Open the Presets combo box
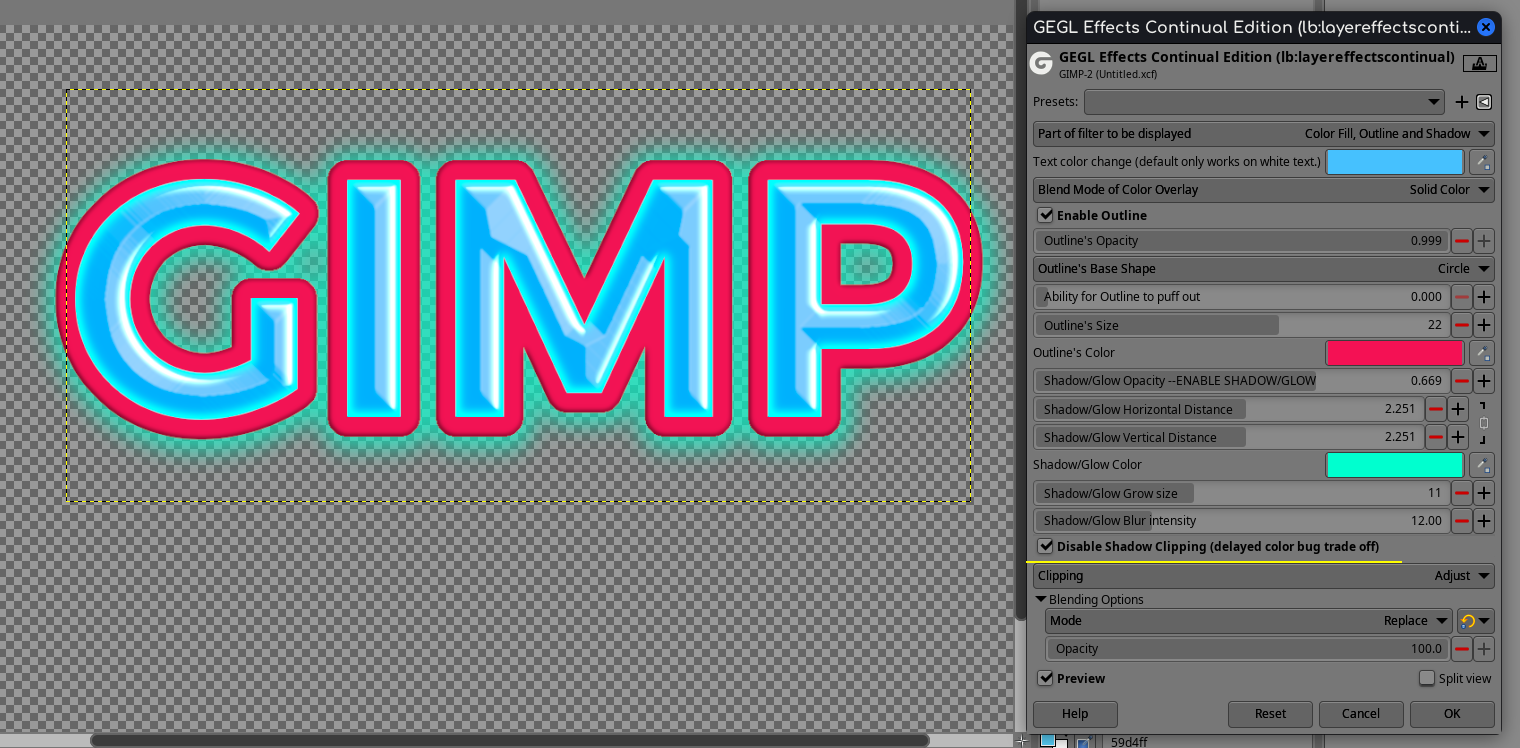Image resolution: width=1520 pixels, height=748 pixels. click(1264, 102)
